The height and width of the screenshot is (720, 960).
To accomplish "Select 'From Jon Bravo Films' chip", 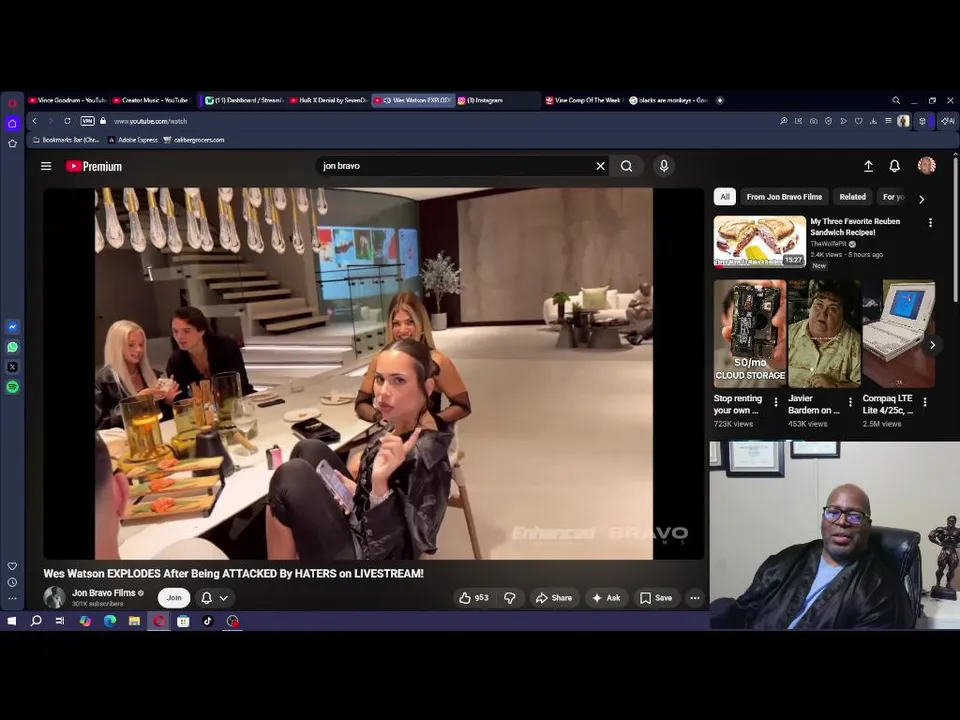I will (x=784, y=197).
